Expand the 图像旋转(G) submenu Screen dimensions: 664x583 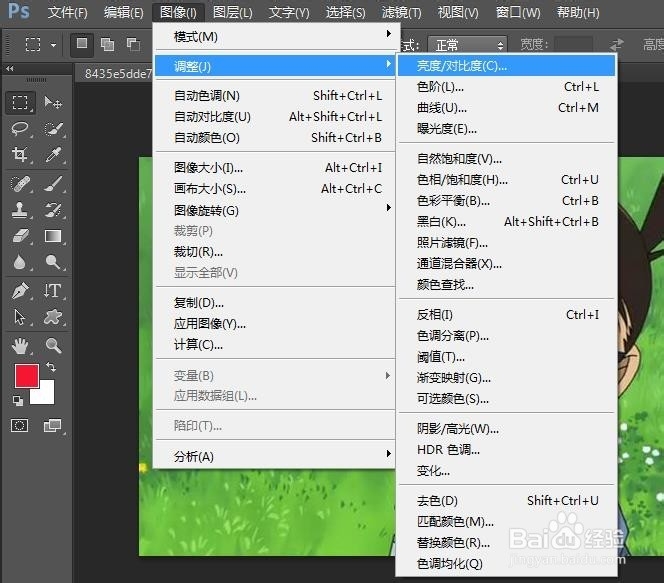pos(274,210)
